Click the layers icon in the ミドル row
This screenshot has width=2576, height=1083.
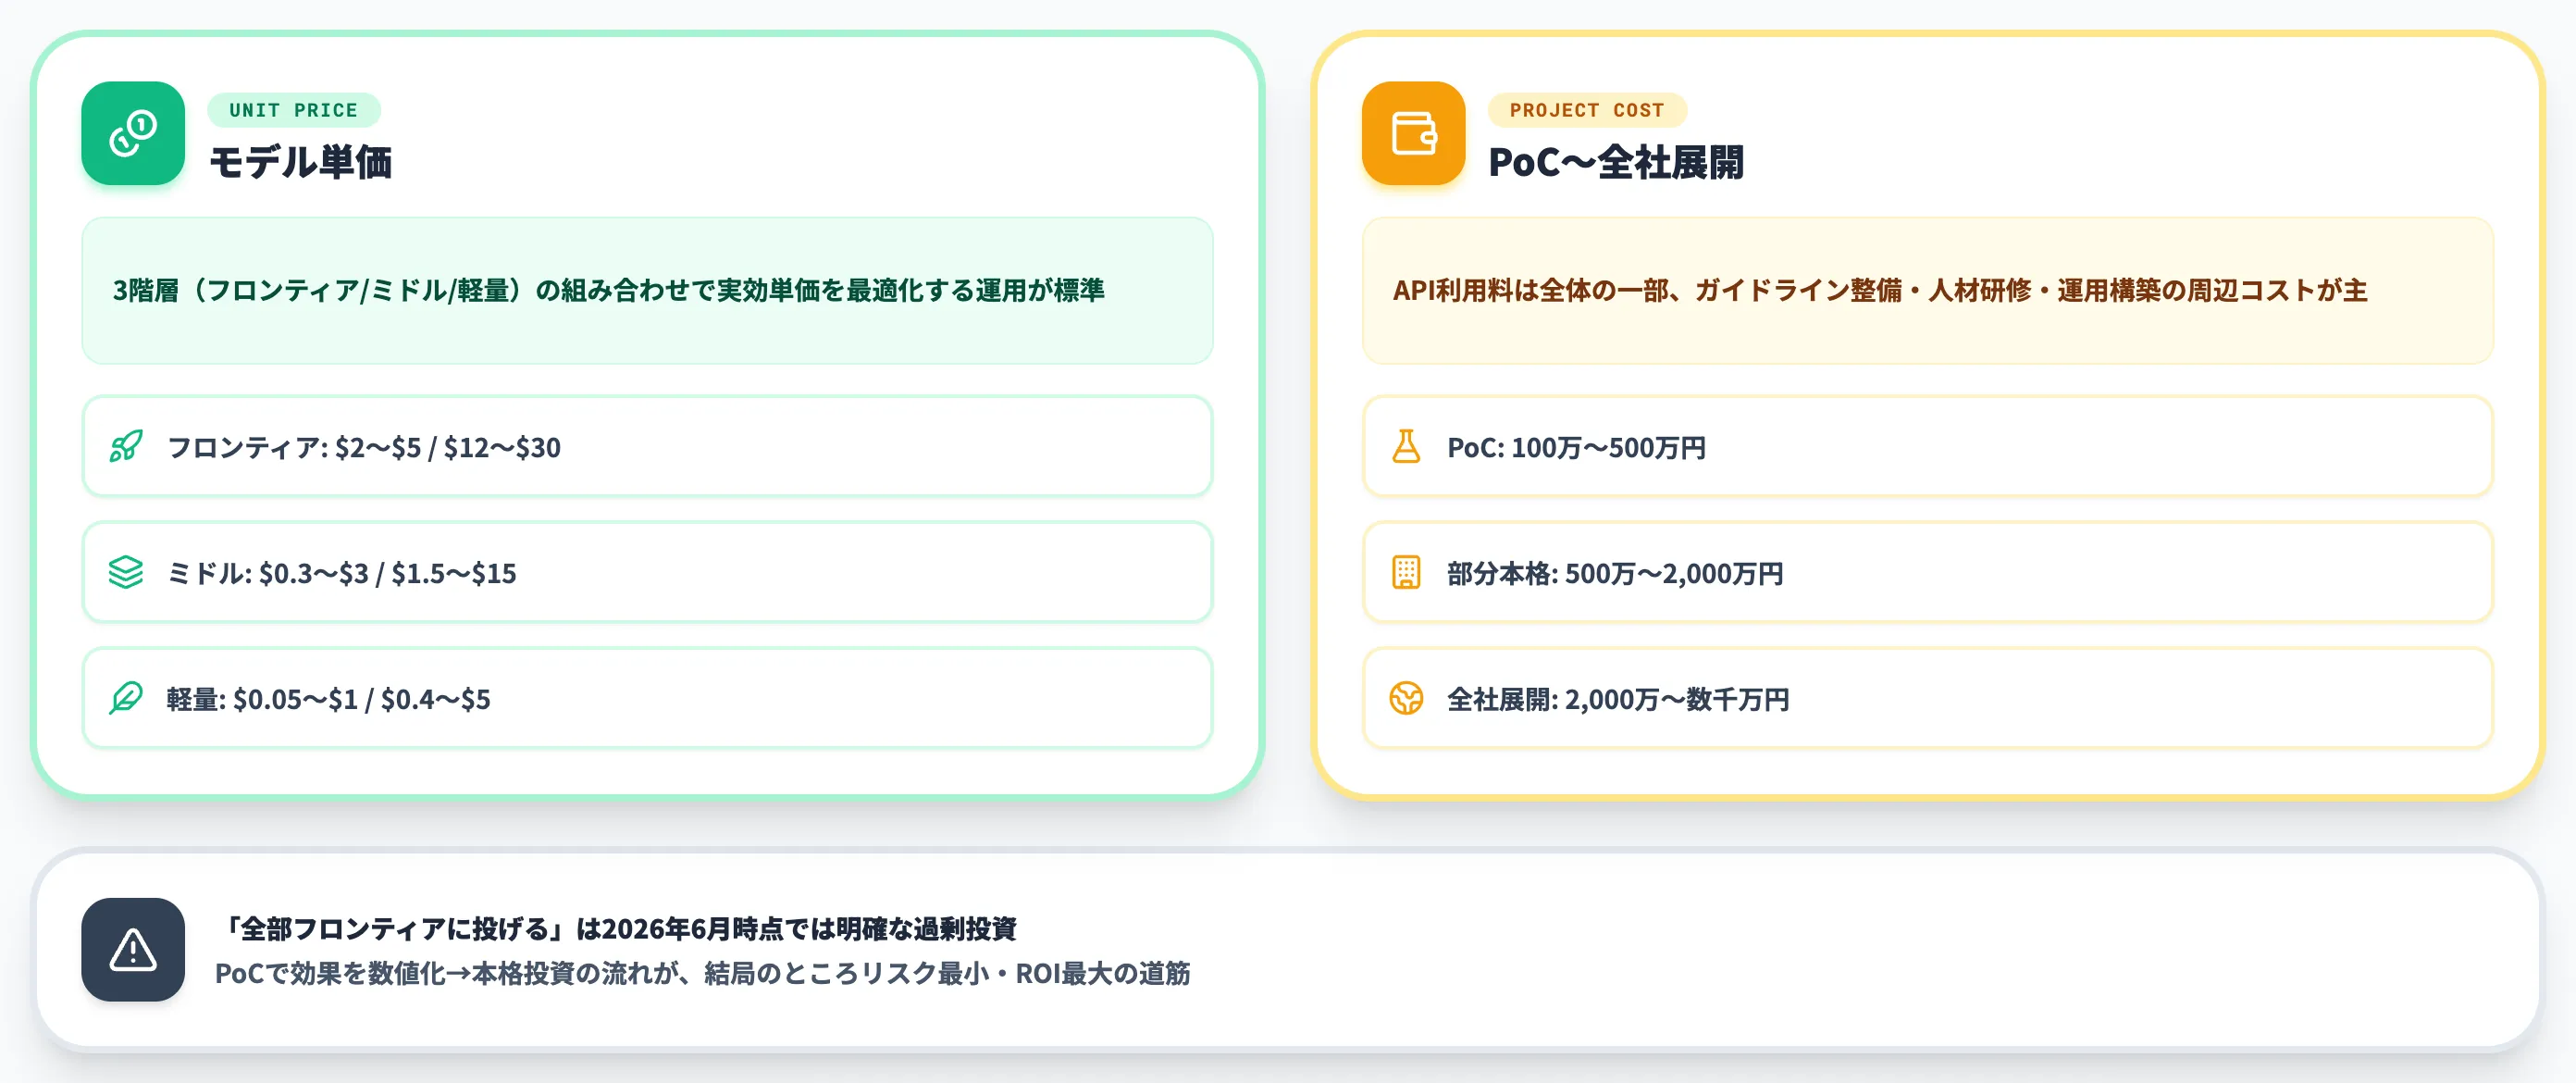click(x=126, y=572)
